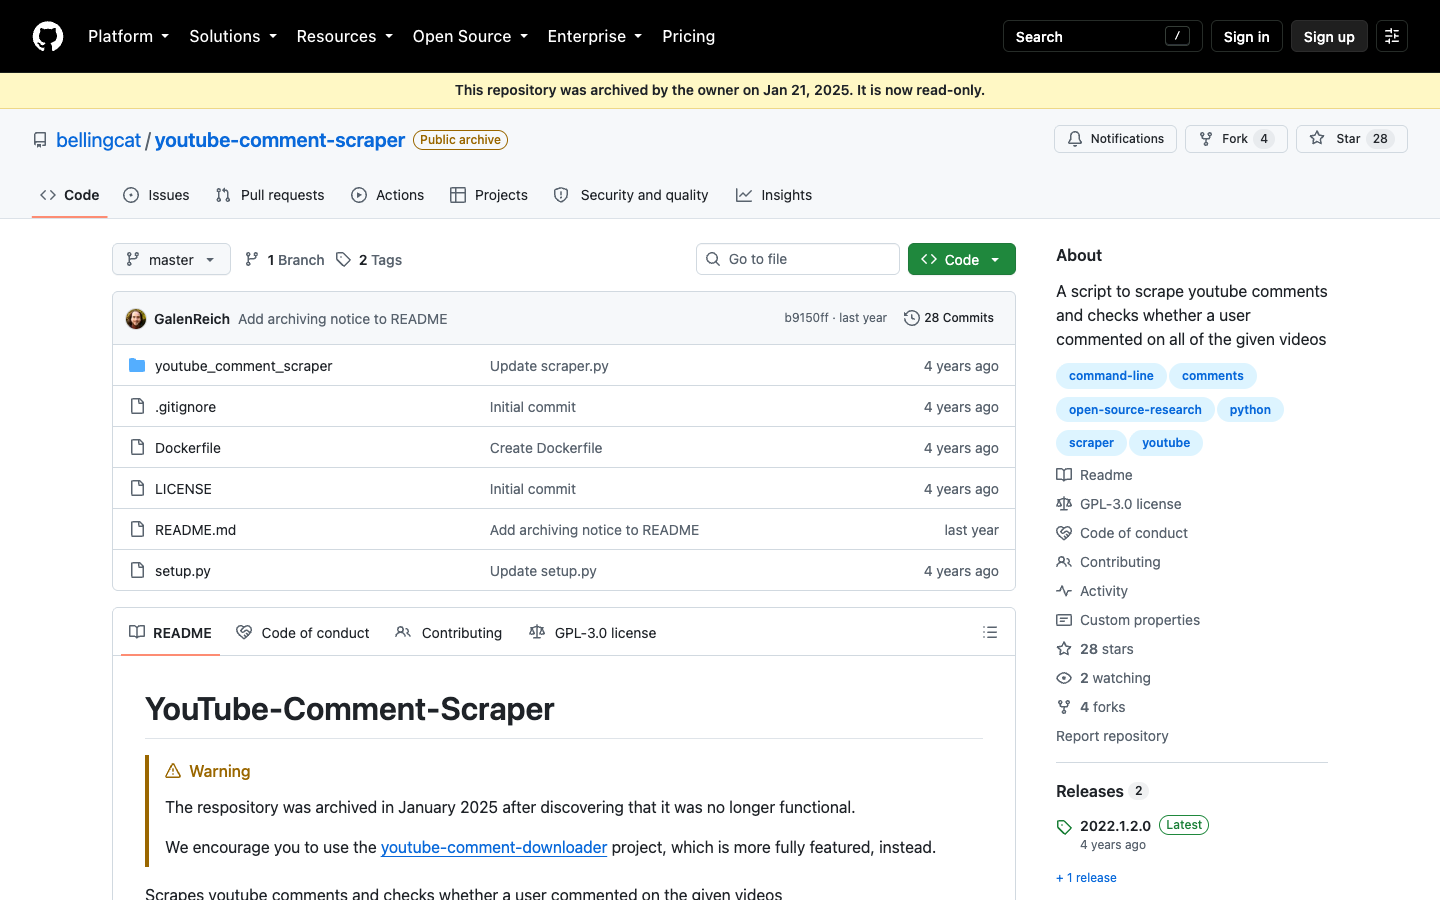Expand the Solutions menu

pos(233,36)
